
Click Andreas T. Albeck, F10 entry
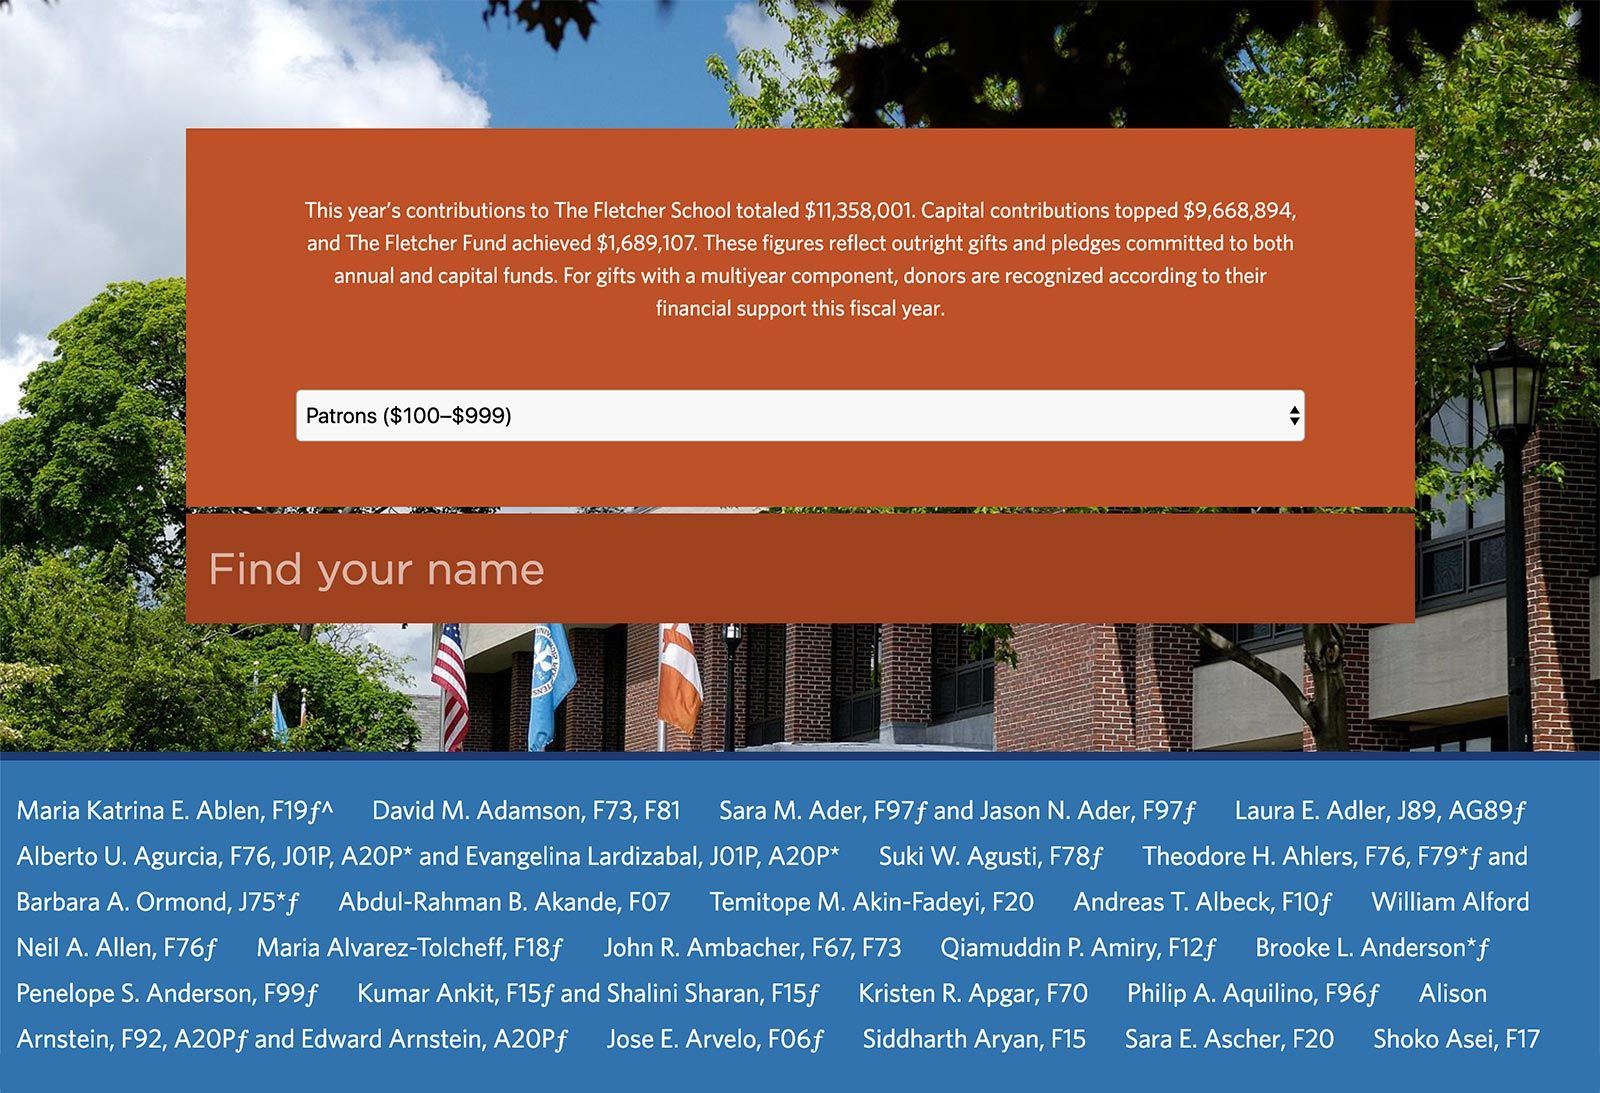point(1202,902)
